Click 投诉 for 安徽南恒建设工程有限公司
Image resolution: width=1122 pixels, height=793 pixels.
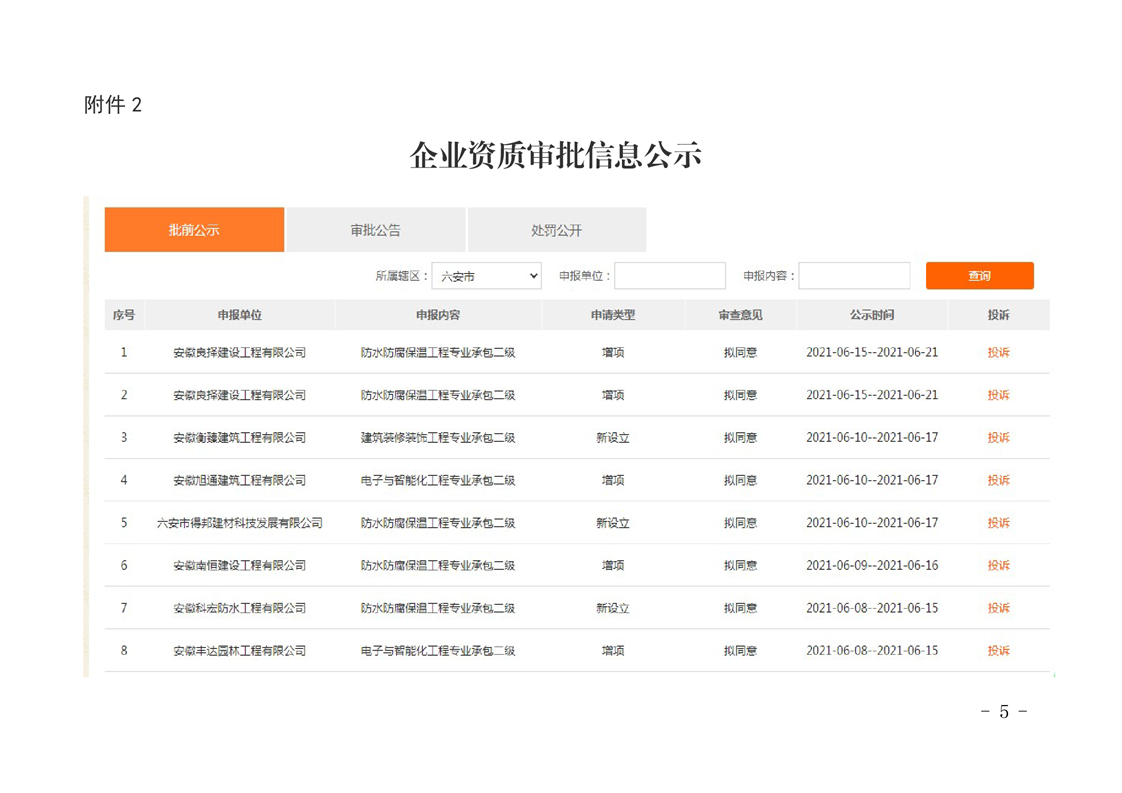(998, 566)
